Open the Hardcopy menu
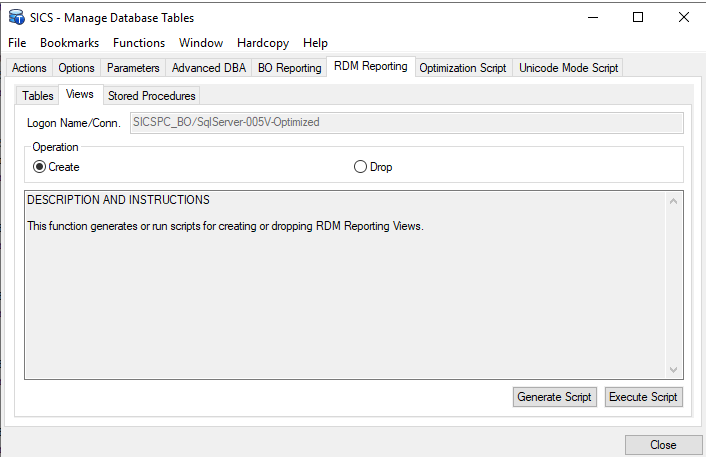Viewport: 706px width, 457px height. 265,43
